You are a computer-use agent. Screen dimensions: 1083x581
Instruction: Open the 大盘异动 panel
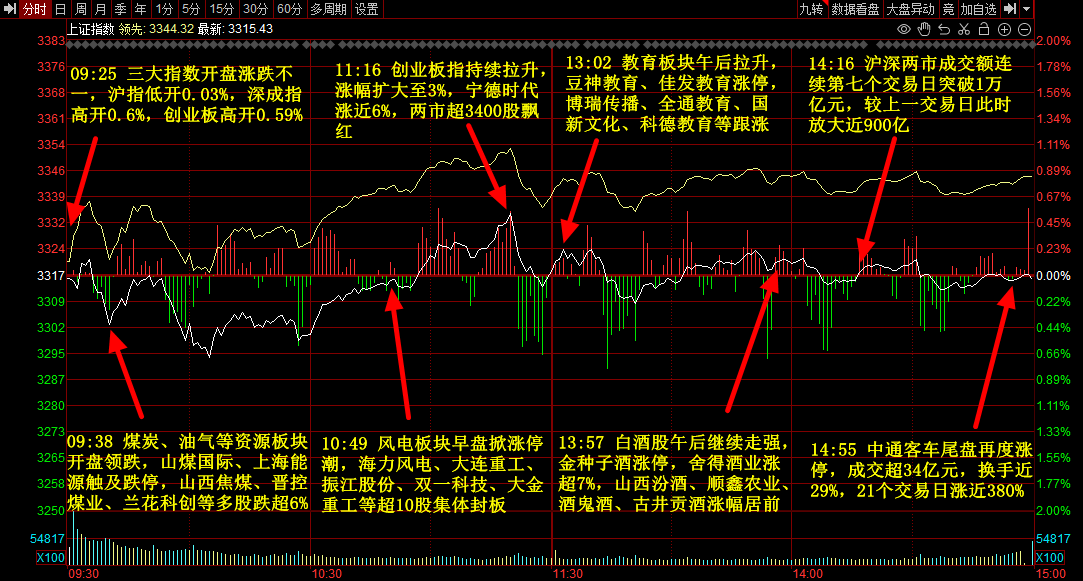[x=909, y=9]
